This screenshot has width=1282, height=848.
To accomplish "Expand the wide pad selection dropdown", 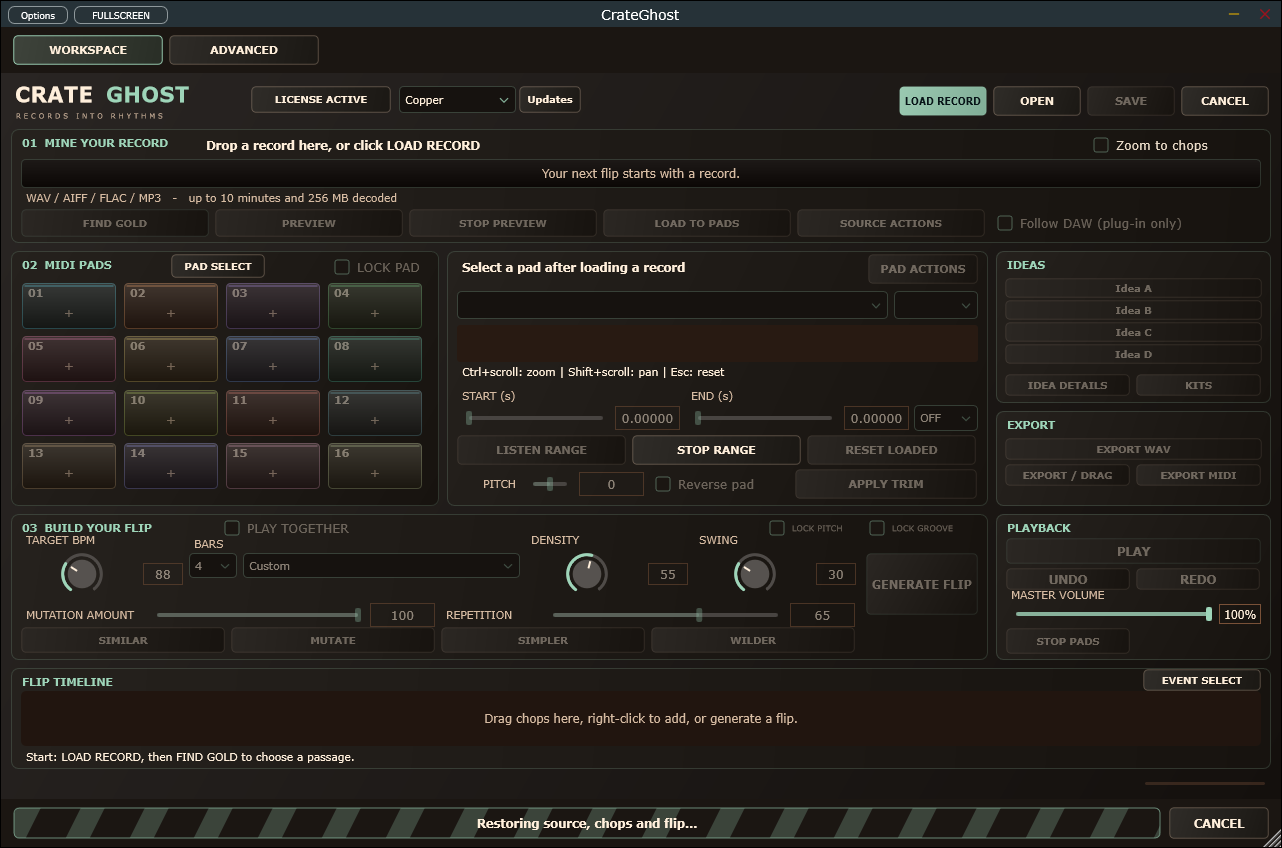I will click(672, 305).
